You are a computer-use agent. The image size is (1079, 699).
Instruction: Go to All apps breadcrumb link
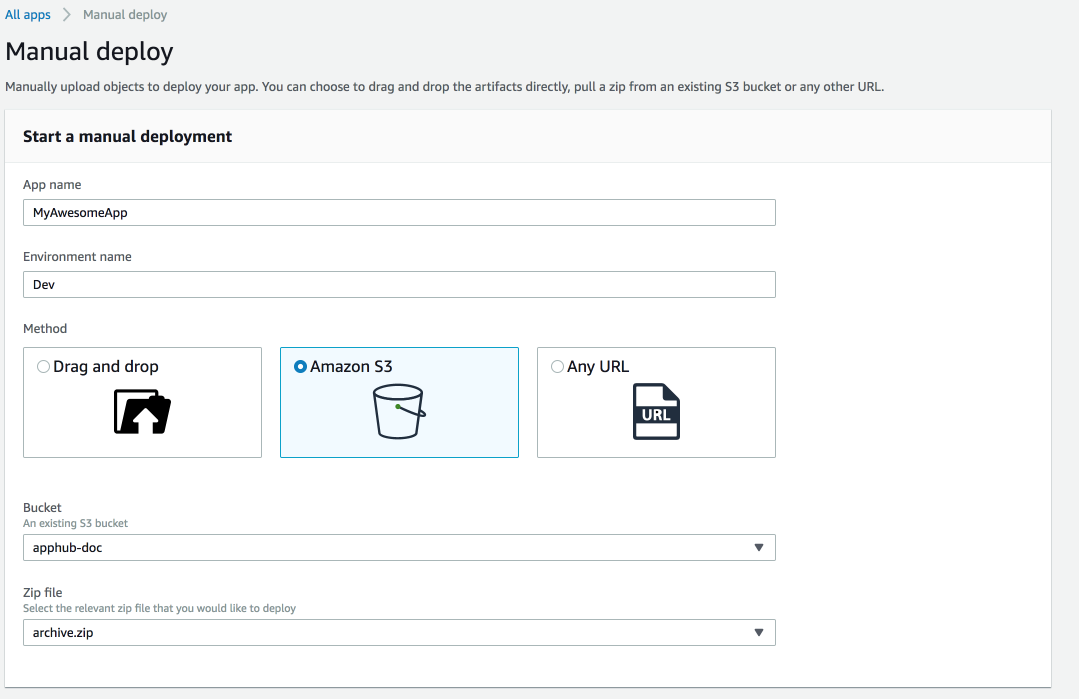click(x=28, y=14)
